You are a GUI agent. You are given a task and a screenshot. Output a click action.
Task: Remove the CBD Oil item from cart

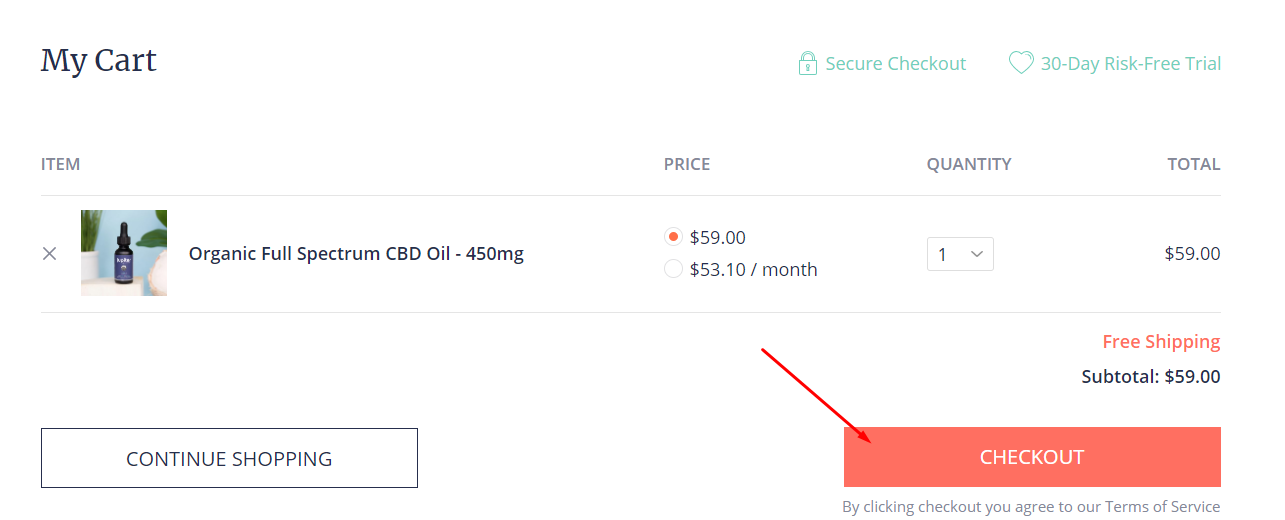(x=50, y=254)
